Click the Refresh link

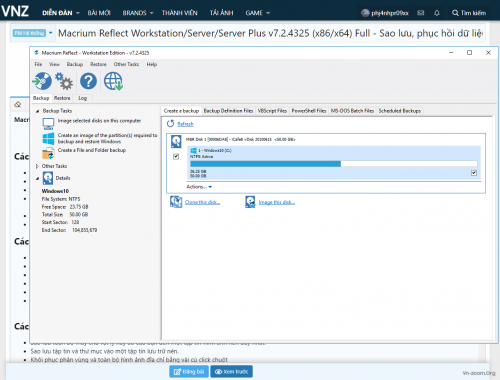(185, 124)
